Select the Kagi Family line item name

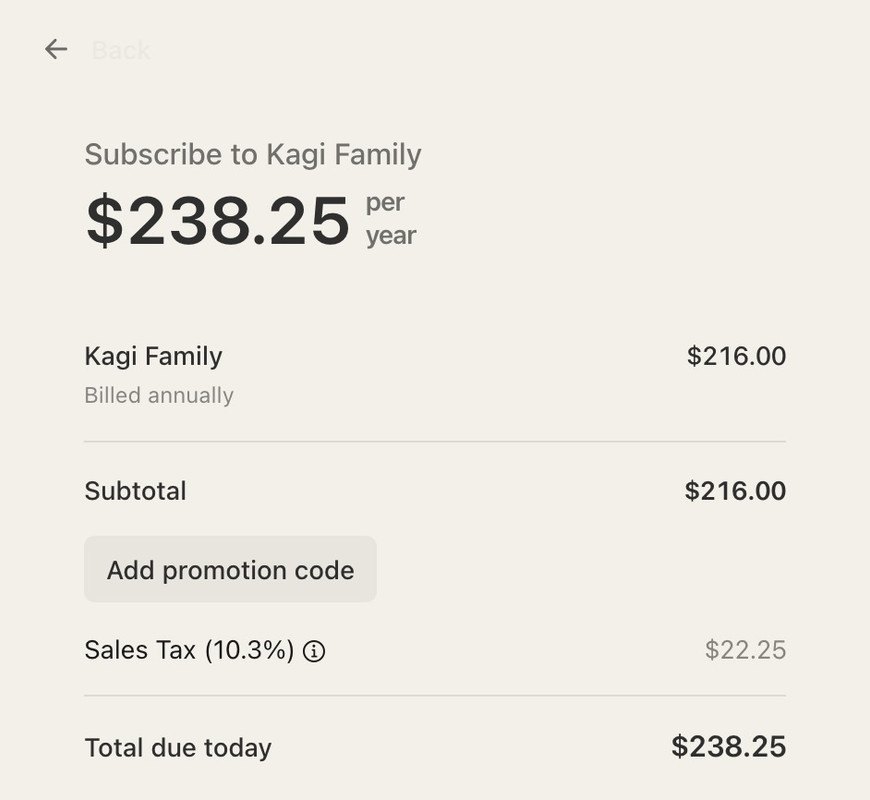[154, 357]
